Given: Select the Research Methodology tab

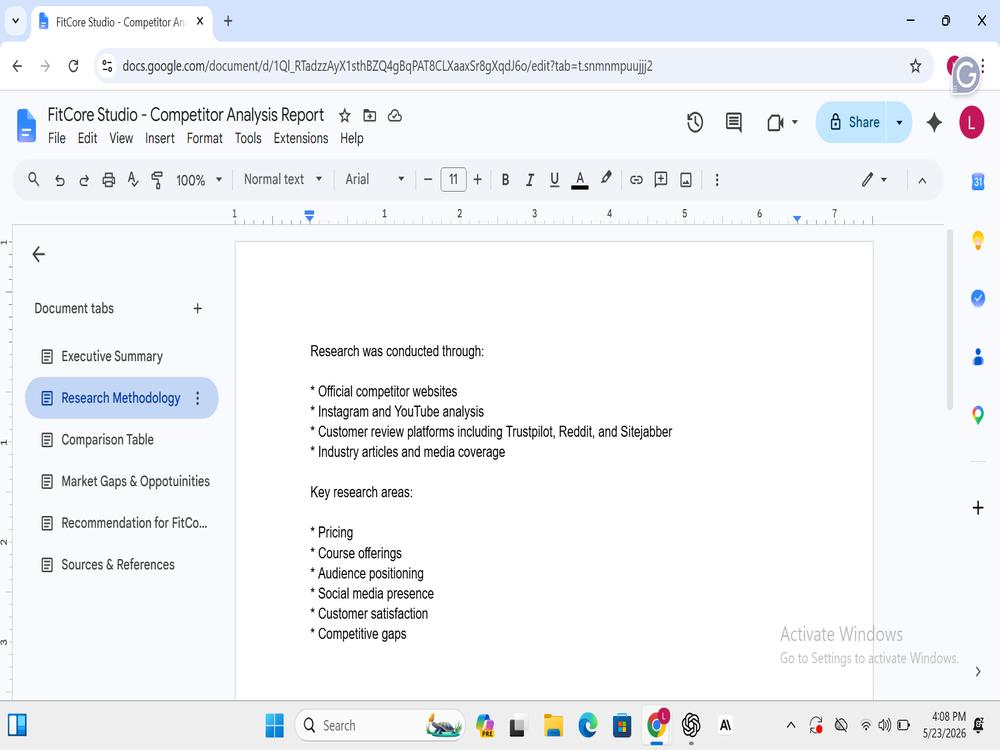Looking at the screenshot, I should pos(122,398).
